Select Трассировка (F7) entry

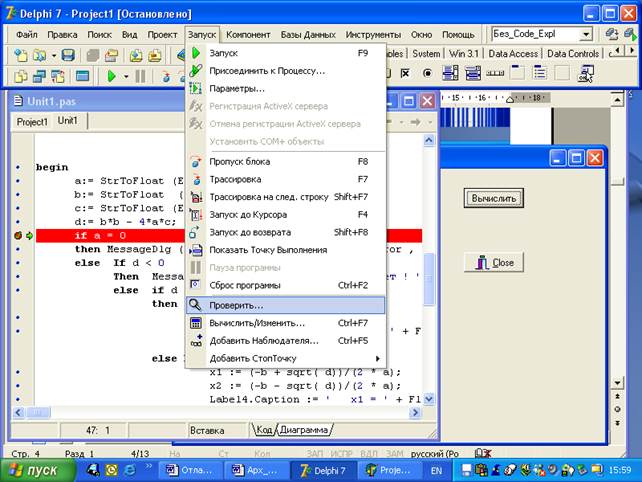[x=285, y=179]
